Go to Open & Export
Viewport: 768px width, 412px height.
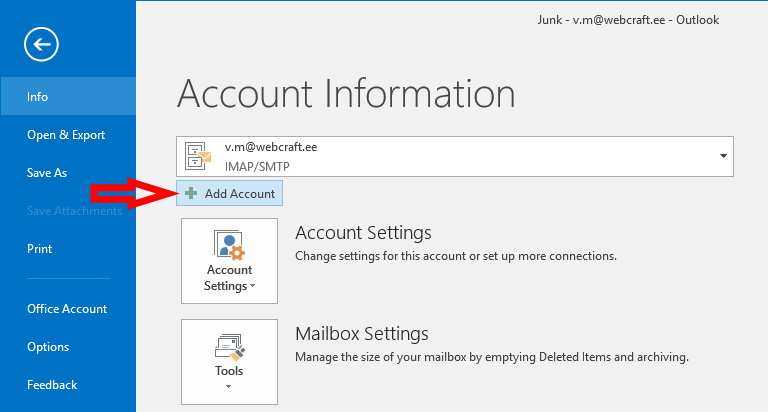click(x=68, y=135)
